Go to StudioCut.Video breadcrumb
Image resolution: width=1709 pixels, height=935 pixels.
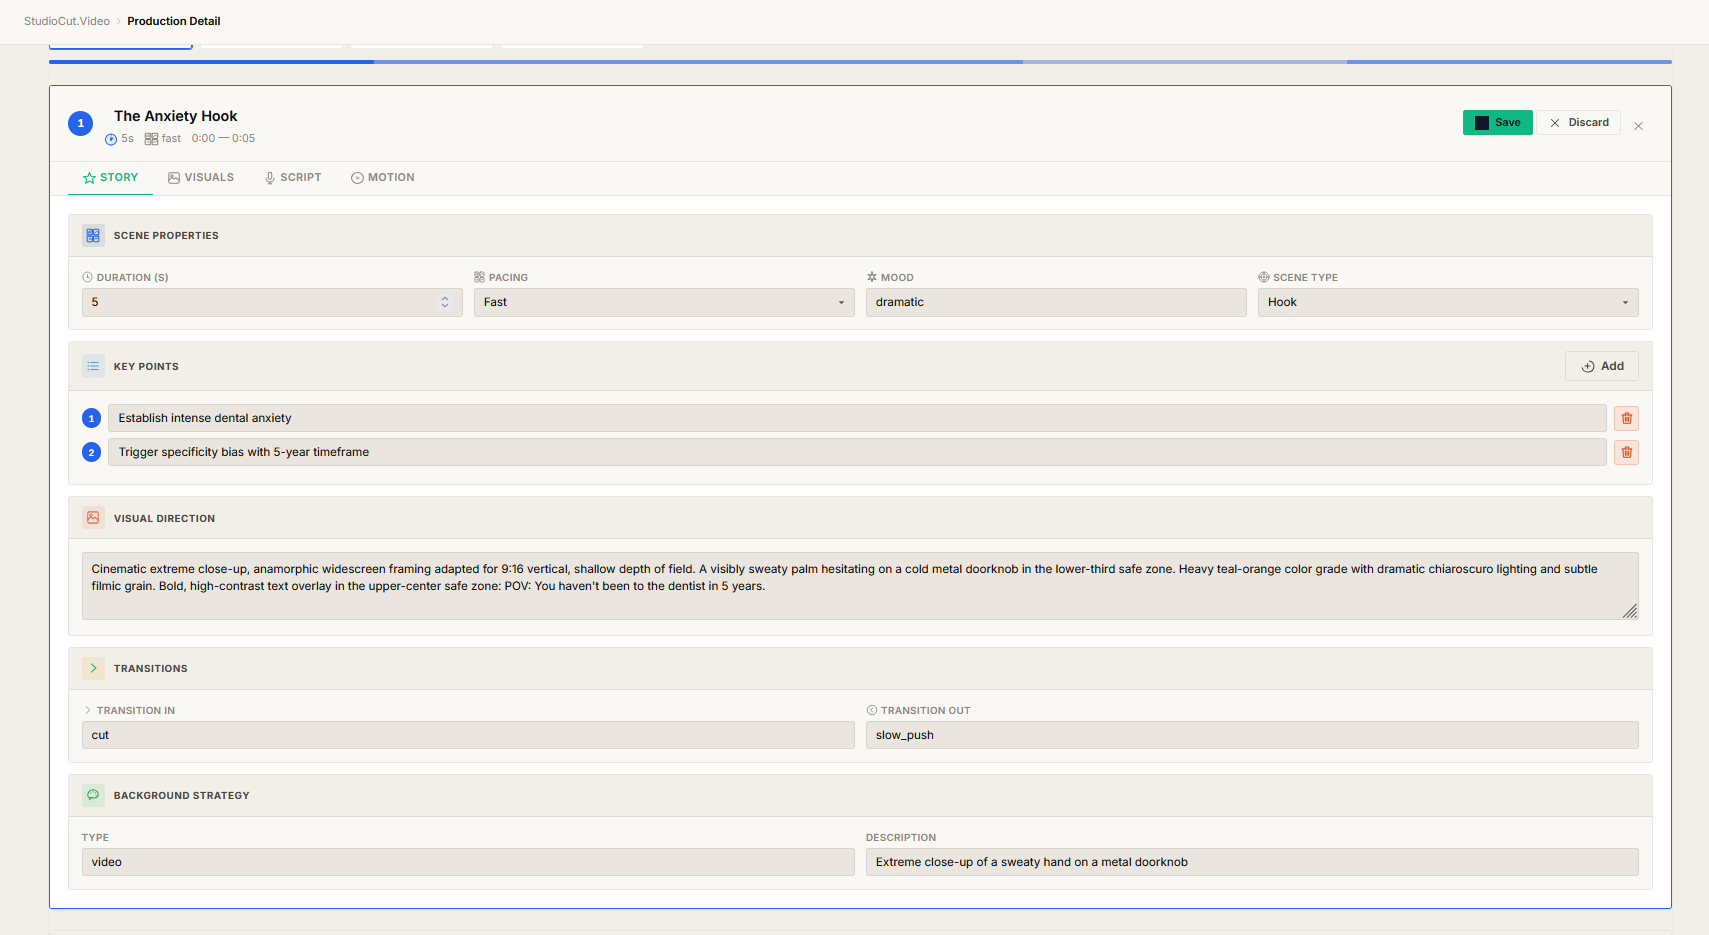click(67, 21)
